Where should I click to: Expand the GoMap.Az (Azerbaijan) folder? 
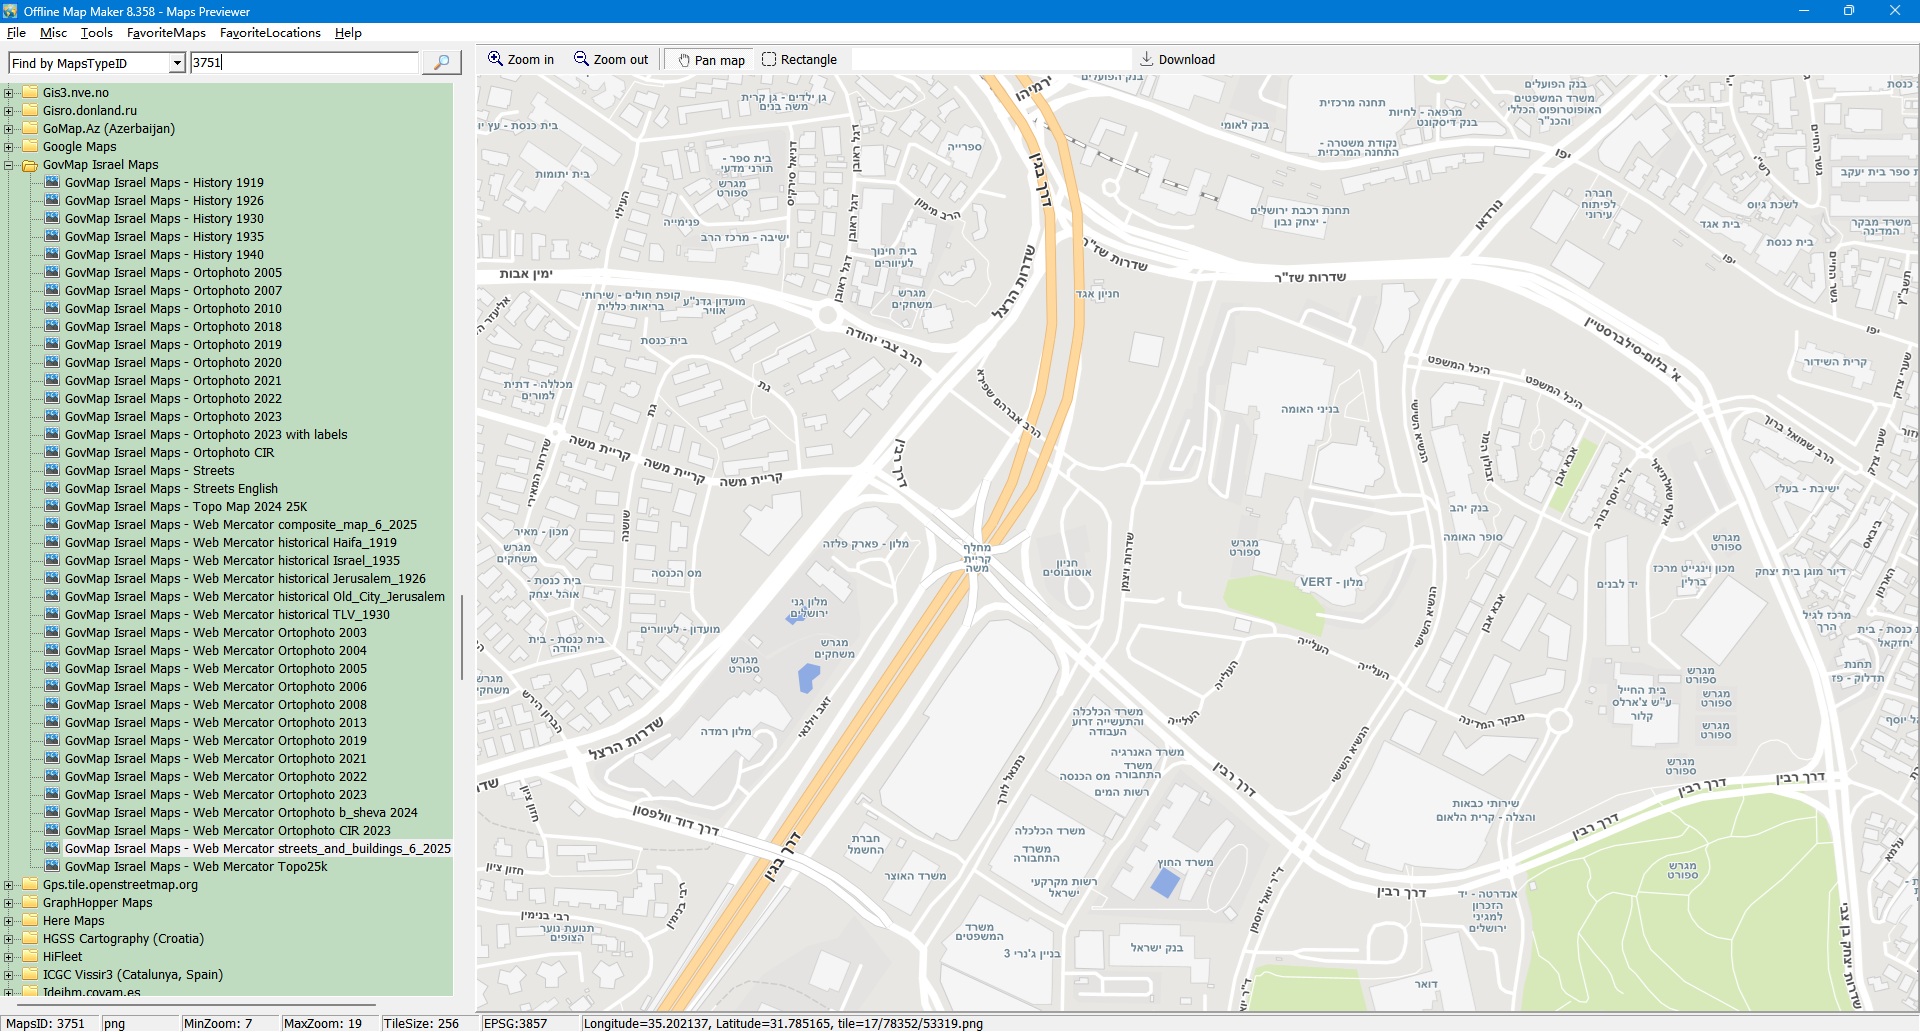[x=9, y=129]
